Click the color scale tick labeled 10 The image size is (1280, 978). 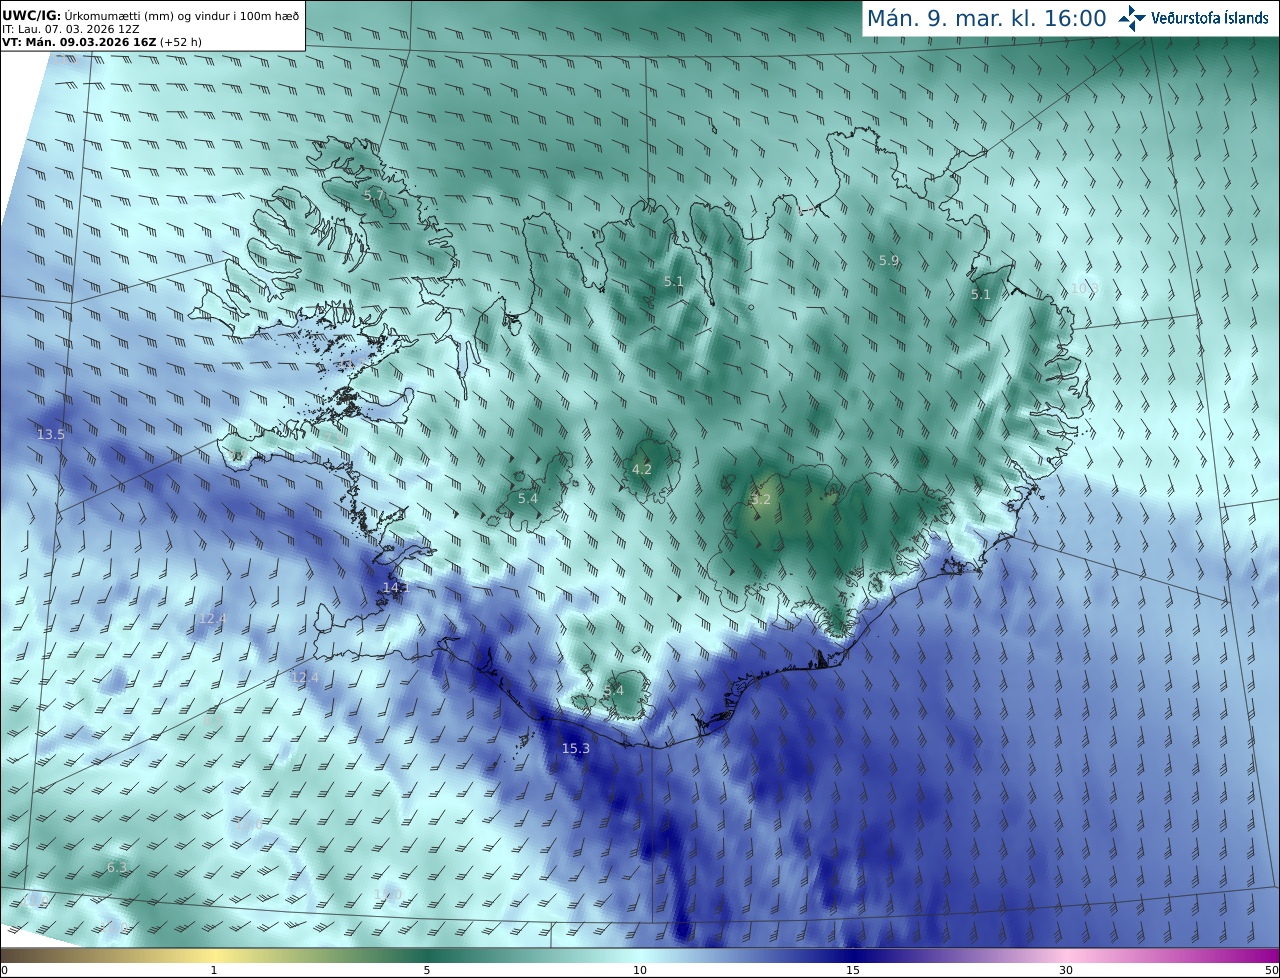(x=640, y=970)
